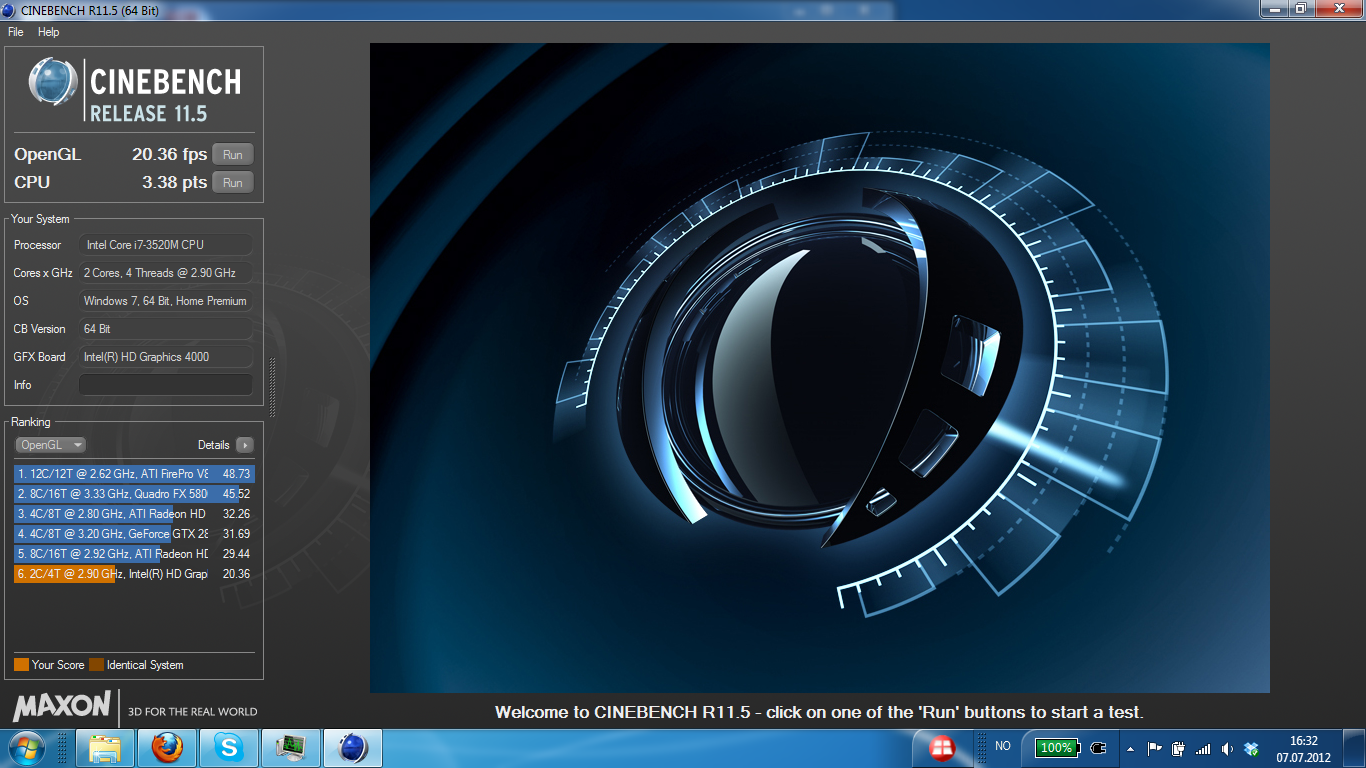Run the CPU benchmark test

[x=233, y=182]
